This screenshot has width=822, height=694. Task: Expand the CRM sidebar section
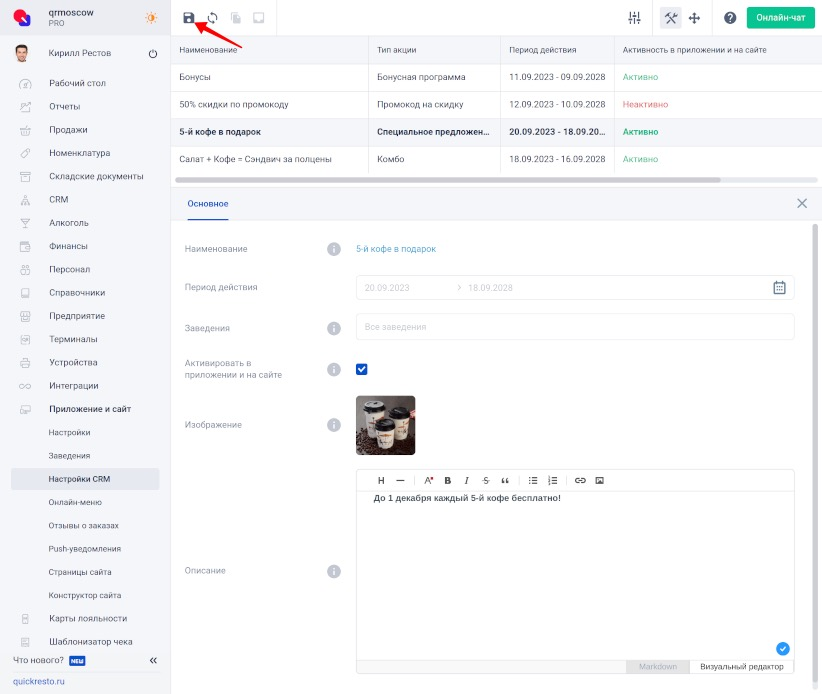coord(59,199)
